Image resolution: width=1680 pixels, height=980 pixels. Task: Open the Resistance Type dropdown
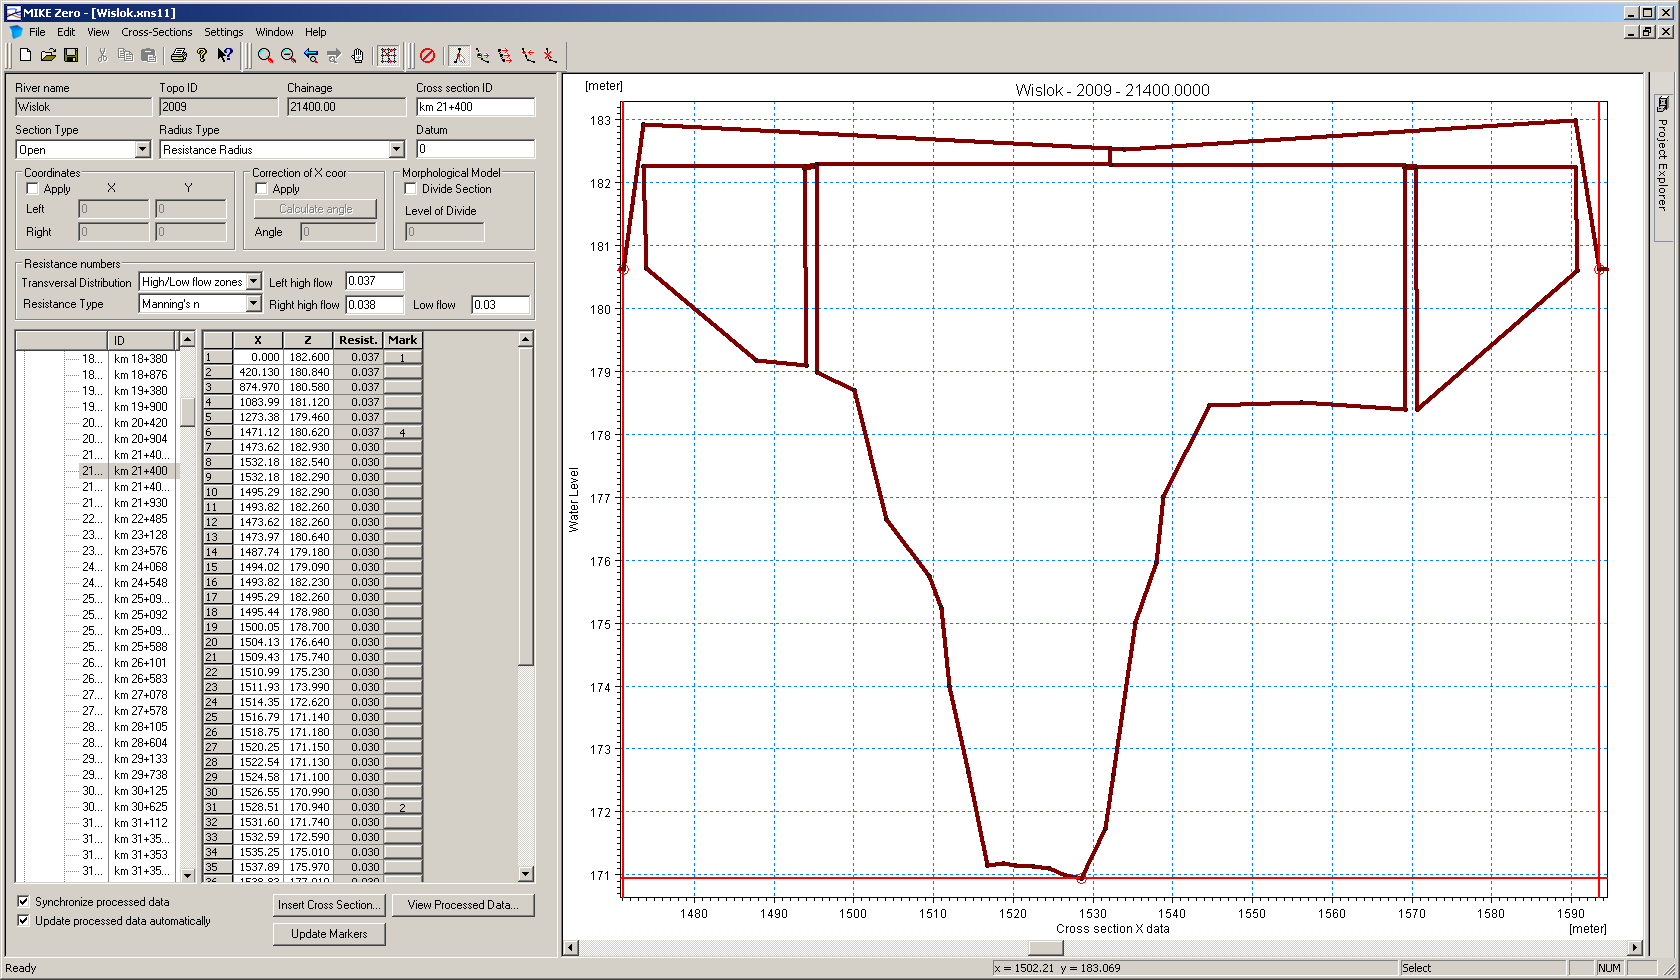pos(253,304)
